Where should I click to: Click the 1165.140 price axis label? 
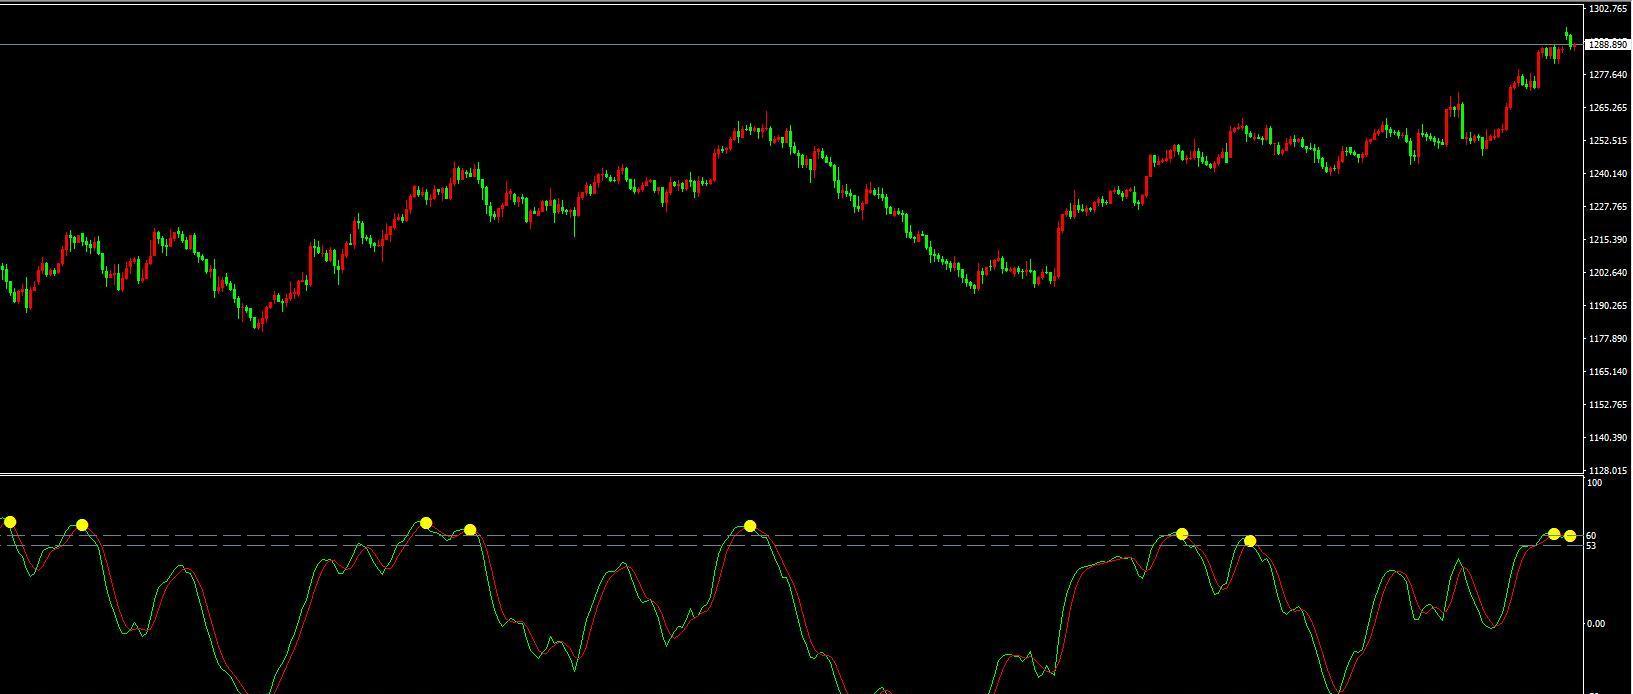click(1608, 372)
